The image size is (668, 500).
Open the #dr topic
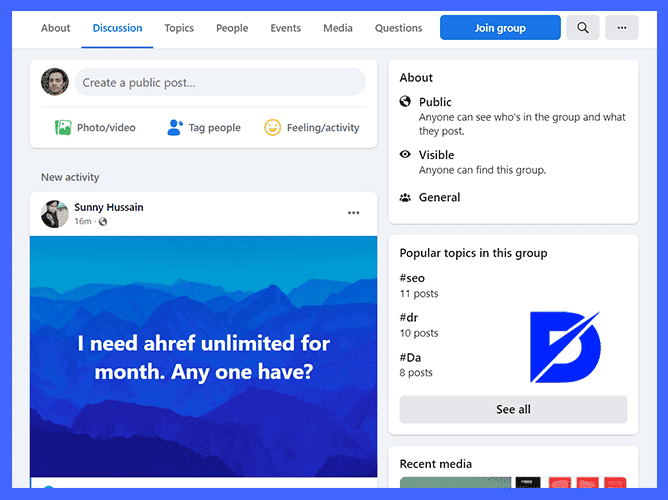tap(409, 318)
